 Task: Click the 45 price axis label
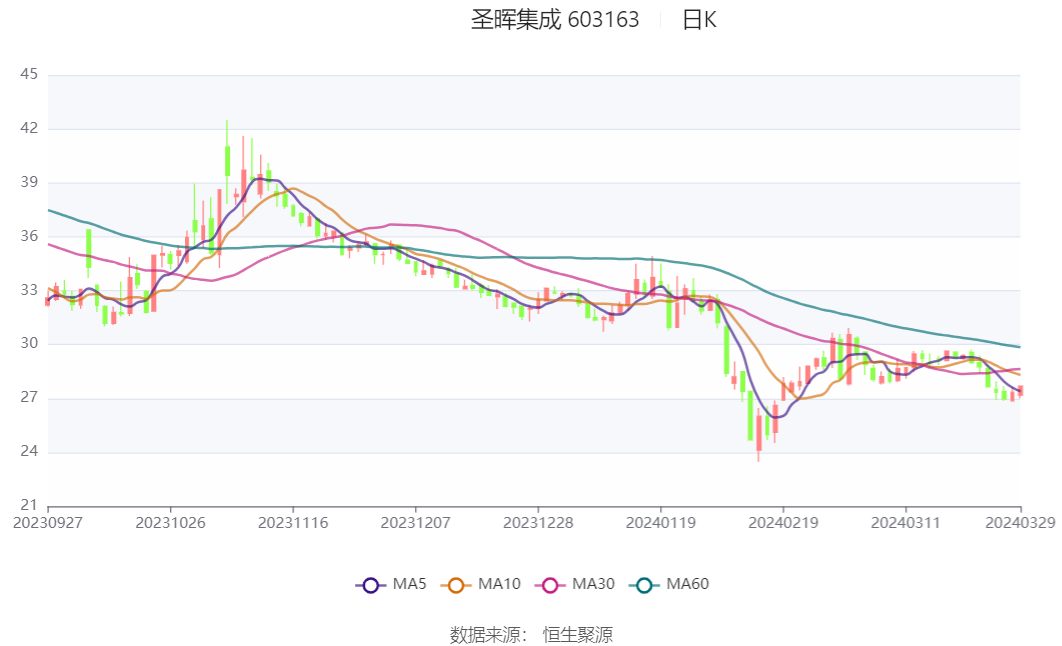coord(29,74)
